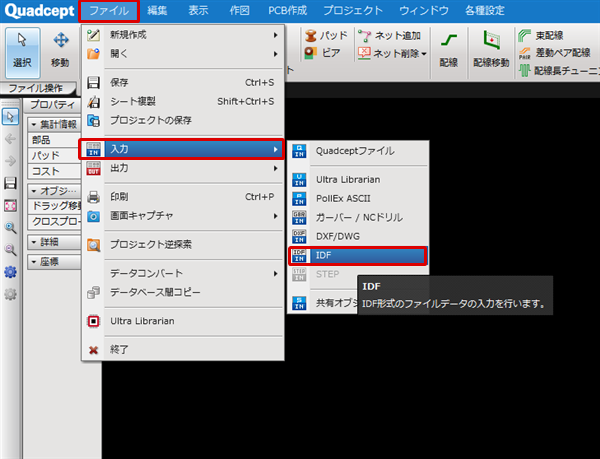Click 終了 (exit) menu entry
Viewport: 600px width, 459px height.
click(x=183, y=350)
